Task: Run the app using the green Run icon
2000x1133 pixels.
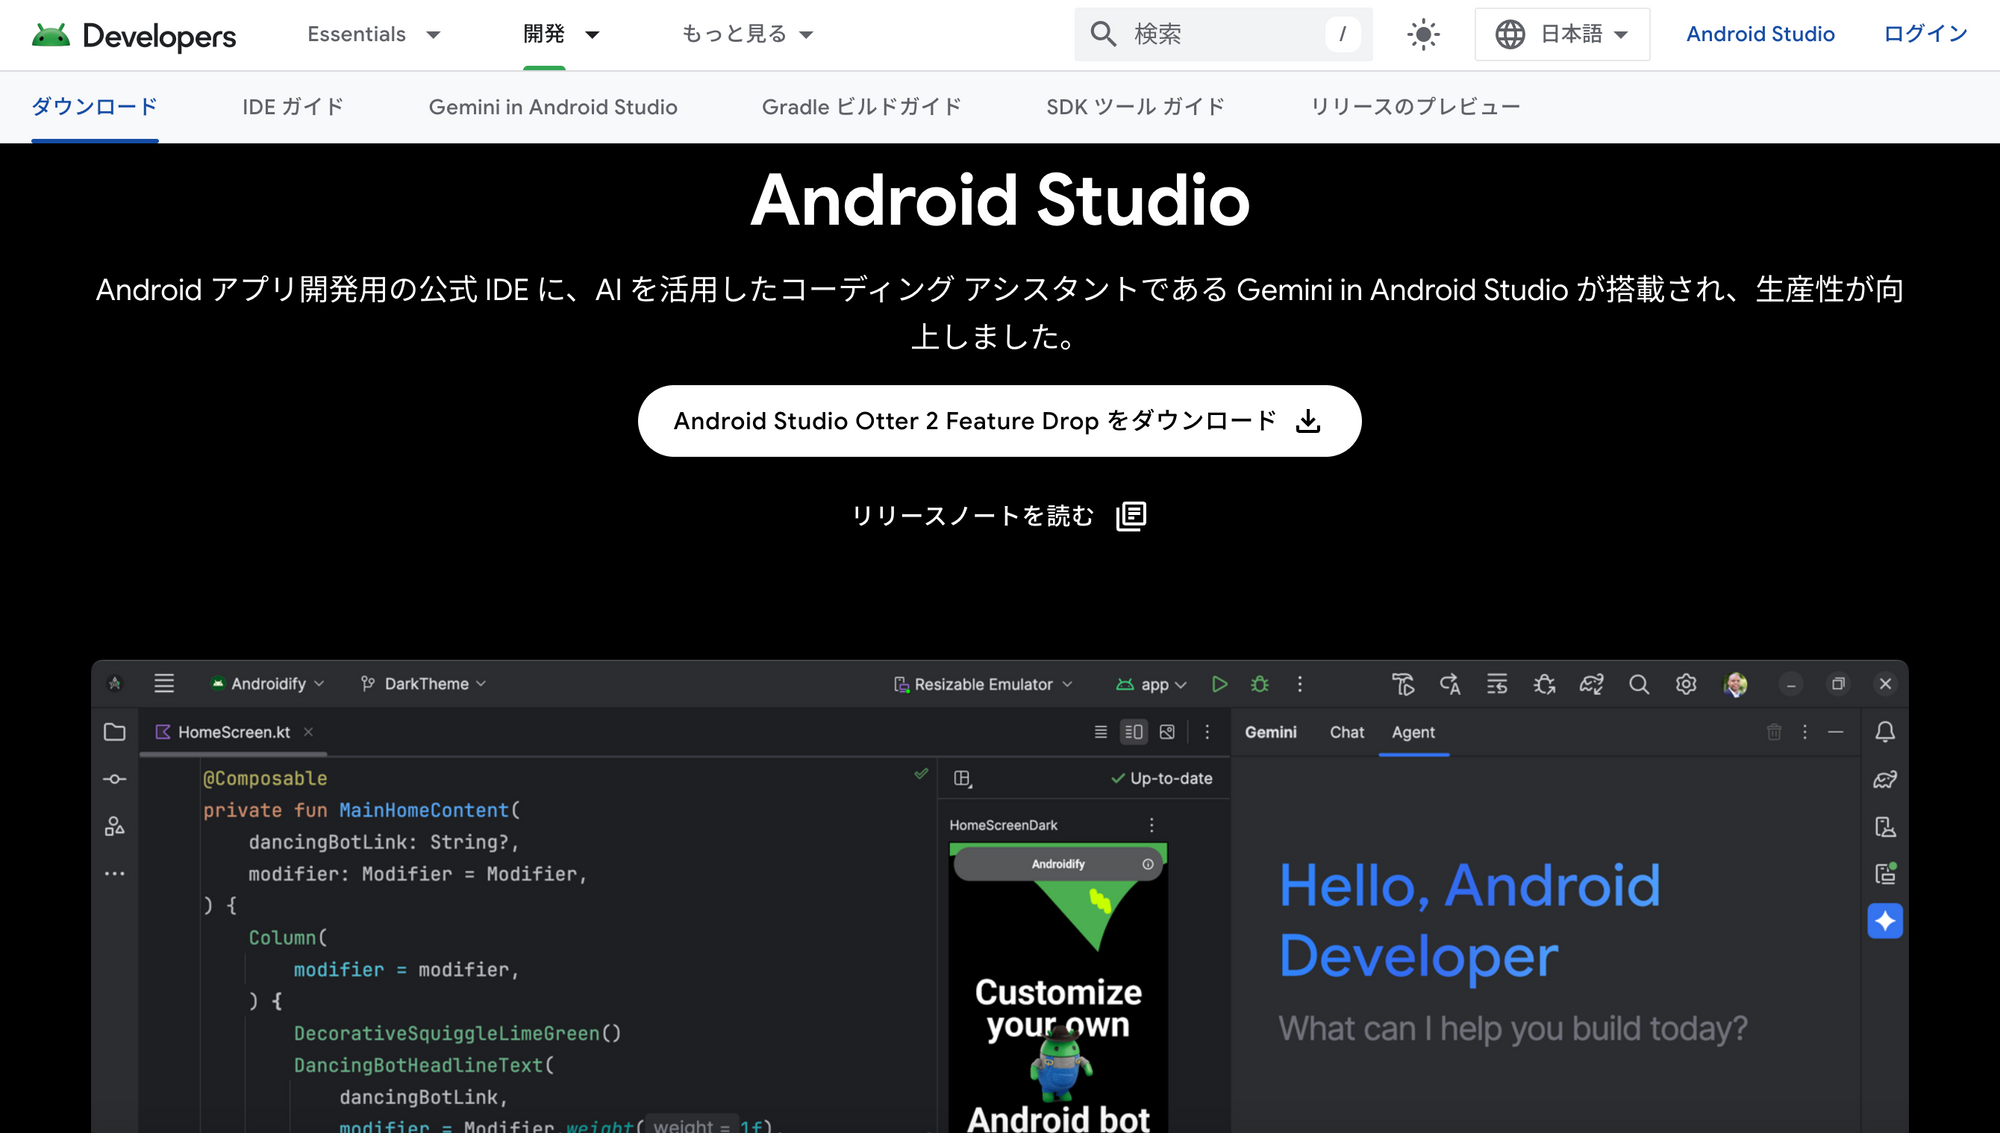Action: click(1220, 684)
